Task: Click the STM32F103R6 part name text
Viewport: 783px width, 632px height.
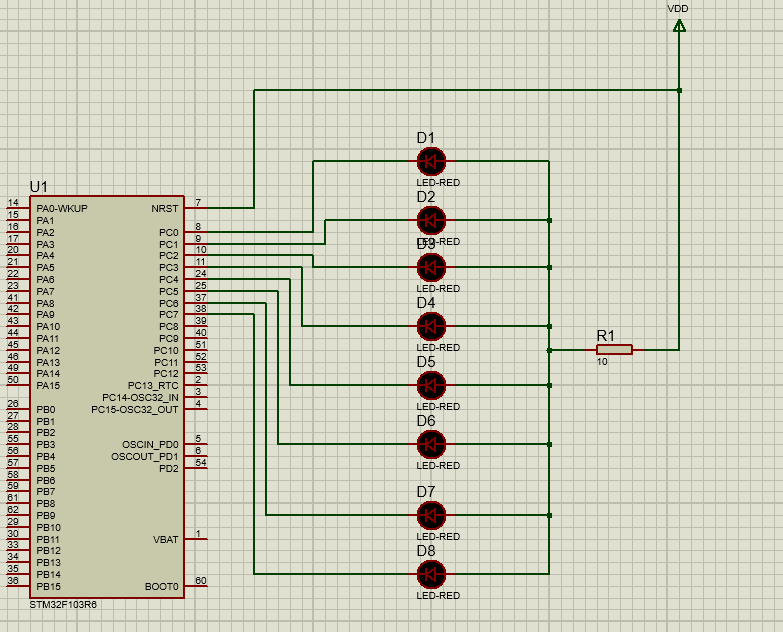Action: click(x=63, y=605)
